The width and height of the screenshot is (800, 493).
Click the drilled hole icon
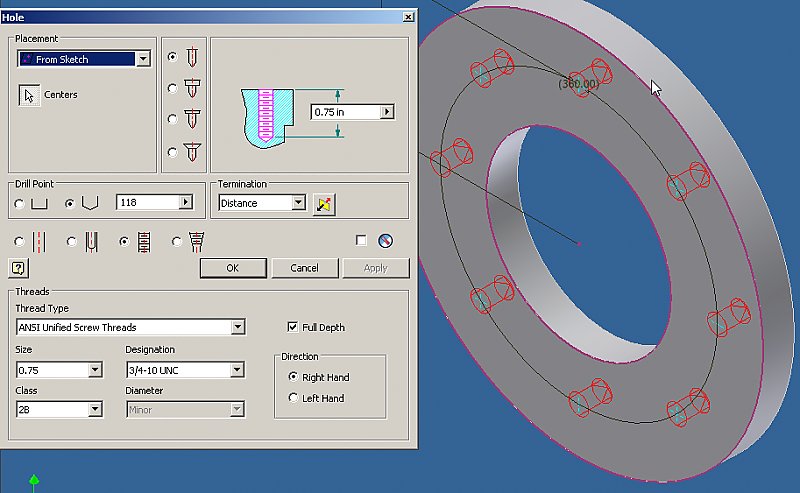(192, 57)
